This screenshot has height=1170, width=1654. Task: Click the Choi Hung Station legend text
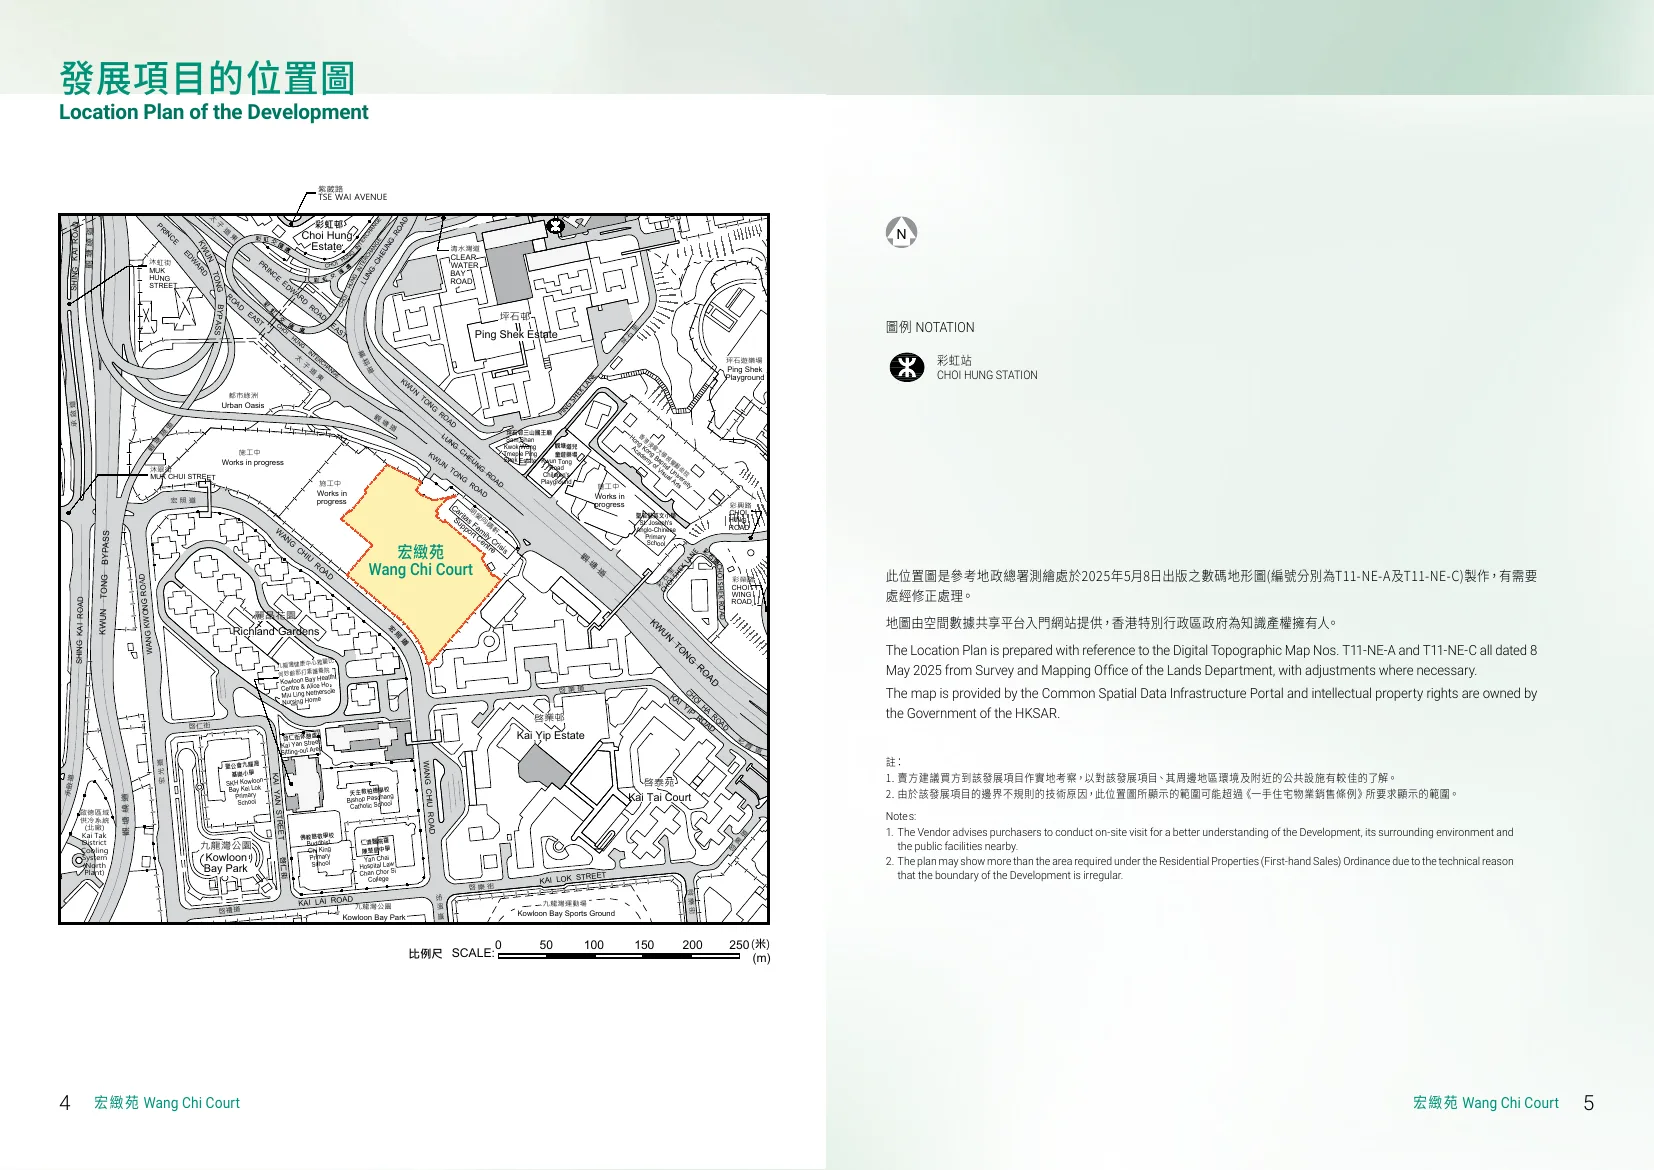(986, 375)
